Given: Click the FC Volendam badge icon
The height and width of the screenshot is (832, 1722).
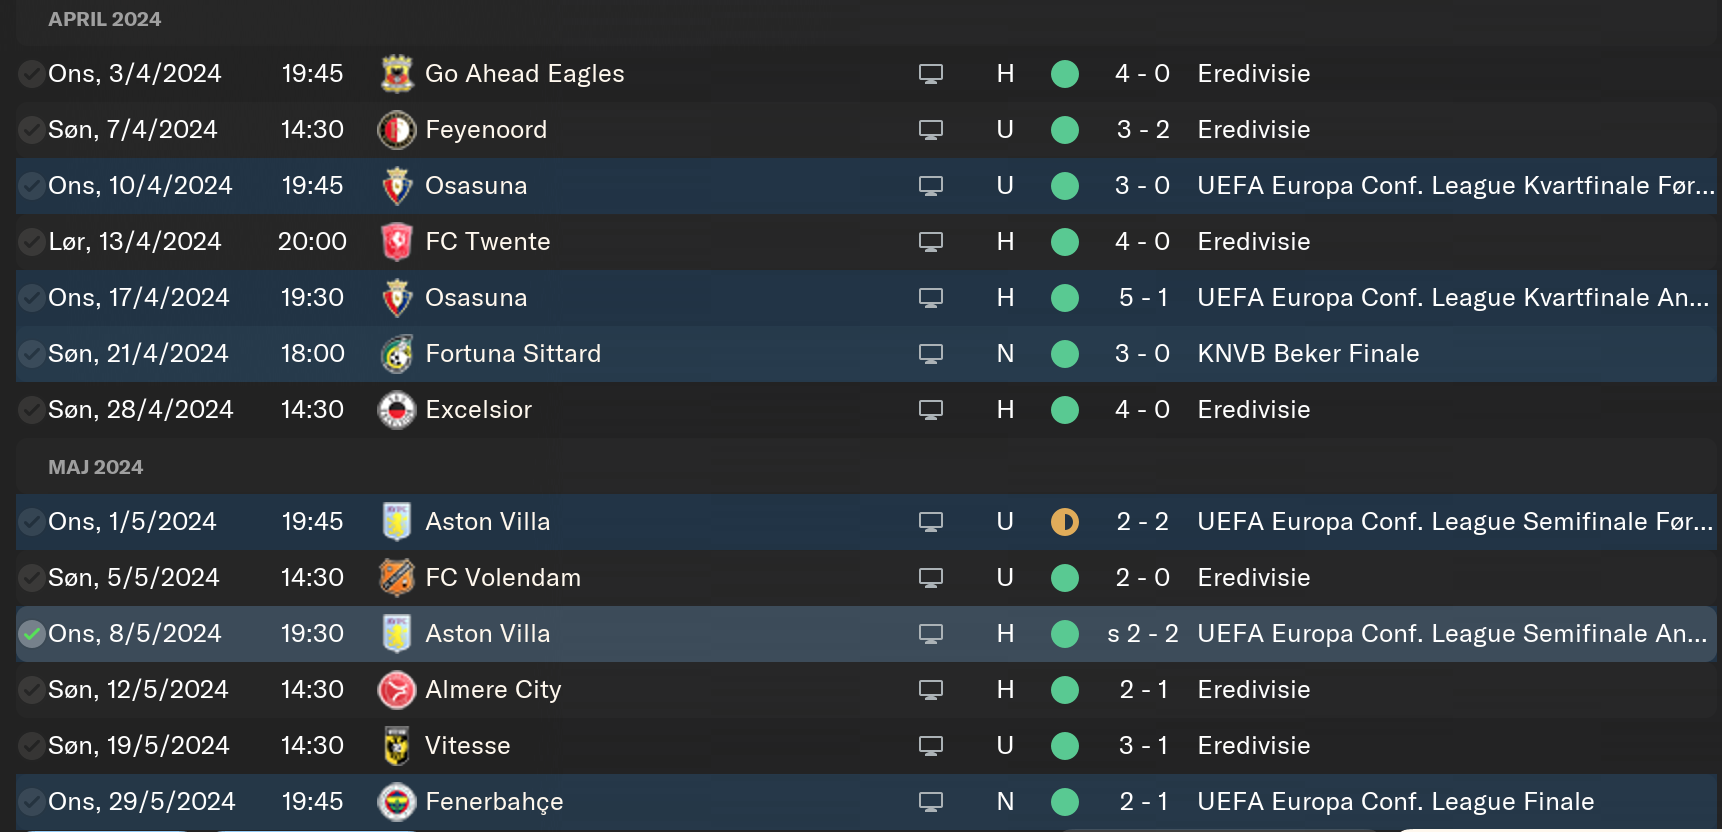Looking at the screenshot, I should 397,578.
